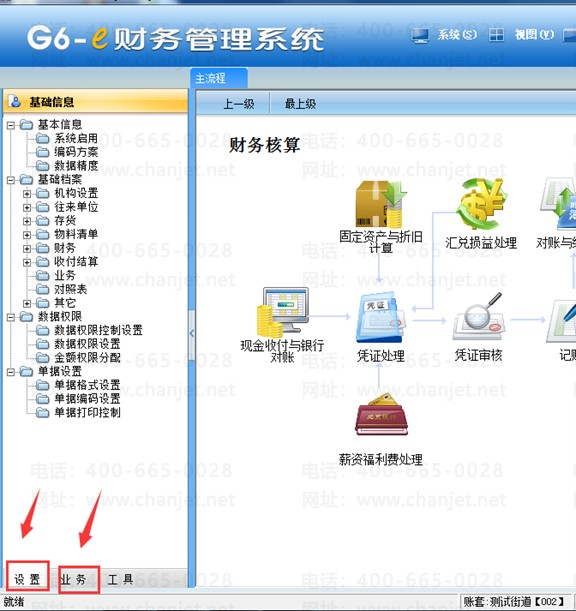Viewport: 576px width, 611px height.
Task: Expand the 收付结算 tree node
Action: (x=27, y=262)
